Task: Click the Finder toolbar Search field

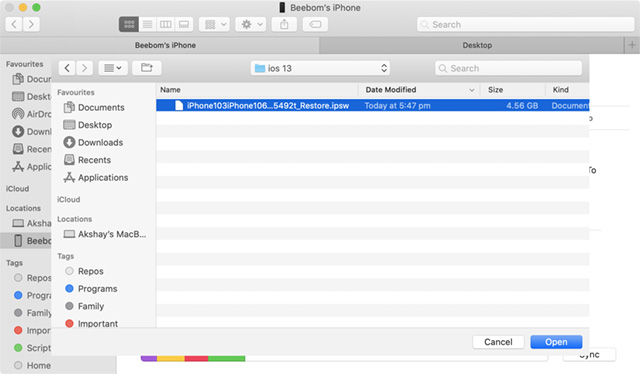Action: (x=526, y=24)
